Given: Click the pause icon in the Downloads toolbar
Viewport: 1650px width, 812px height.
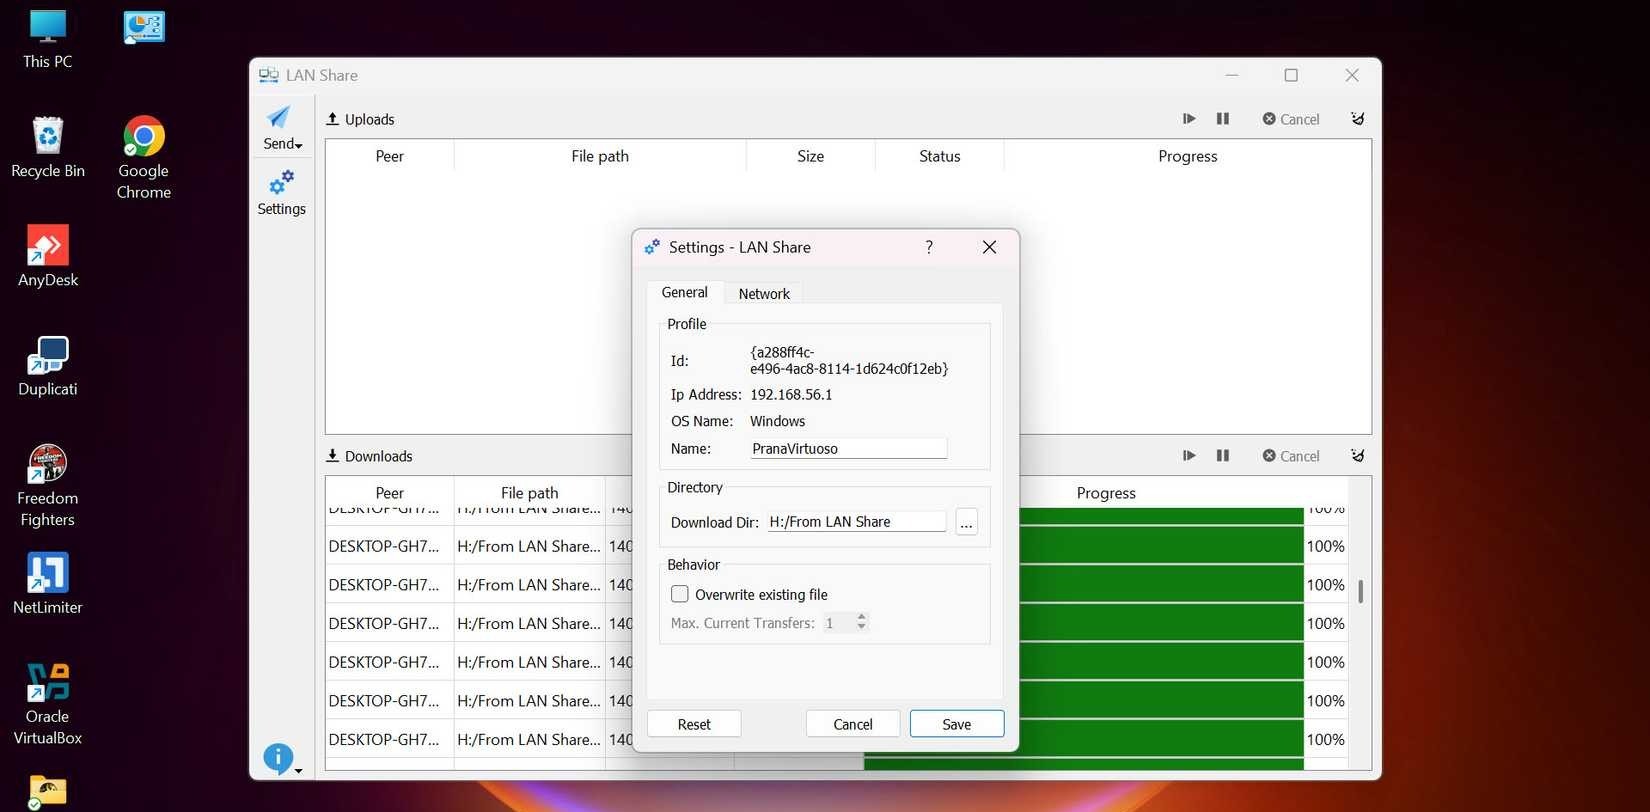Looking at the screenshot, I should [1222, 456].
